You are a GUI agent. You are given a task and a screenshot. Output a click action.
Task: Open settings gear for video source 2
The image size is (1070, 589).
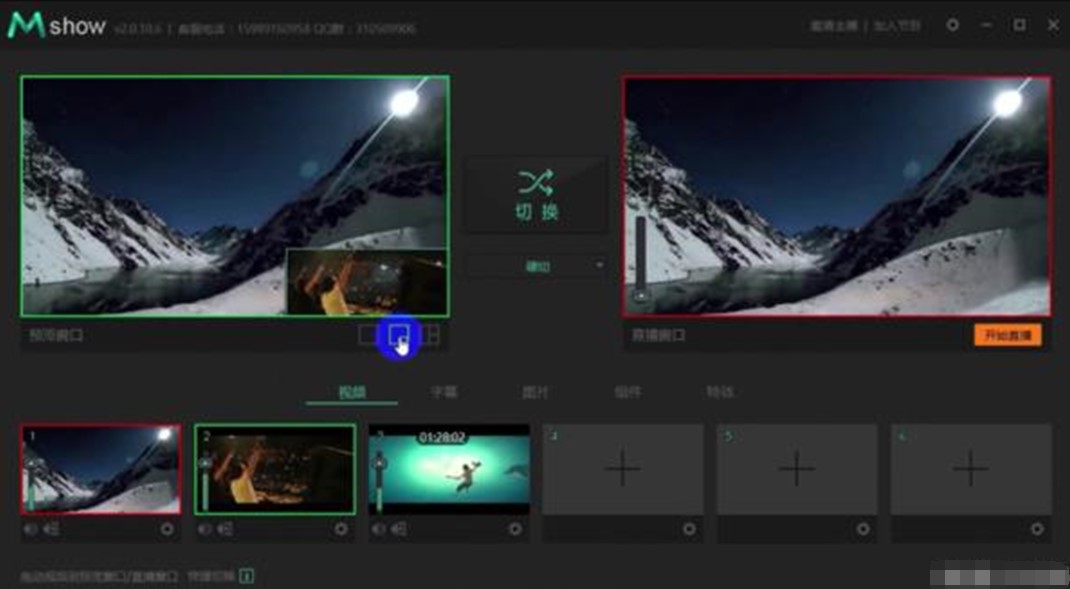[x=341, y=529]
